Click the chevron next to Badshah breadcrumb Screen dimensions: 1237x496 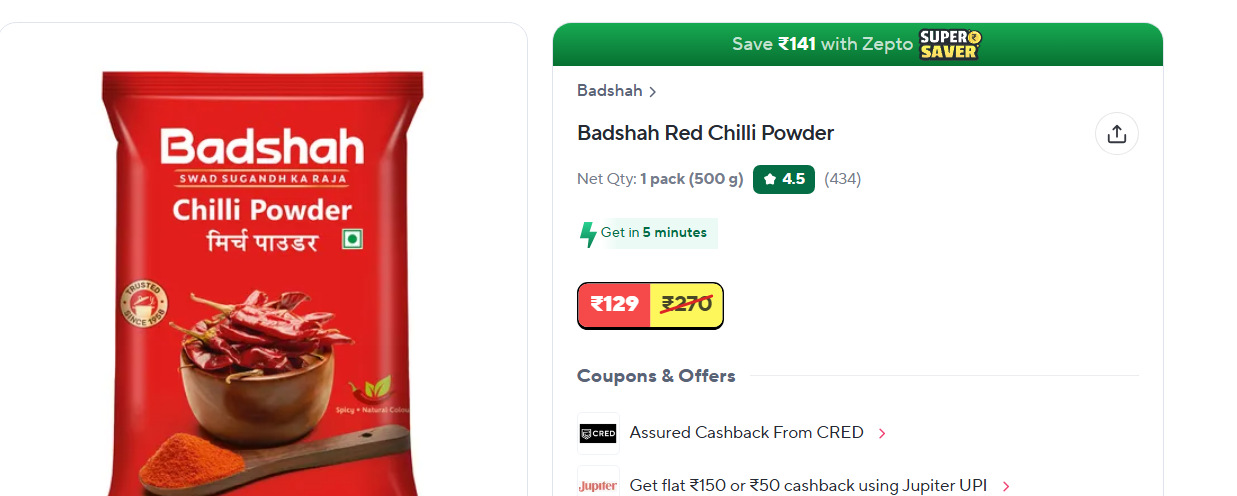pos(653,92)
